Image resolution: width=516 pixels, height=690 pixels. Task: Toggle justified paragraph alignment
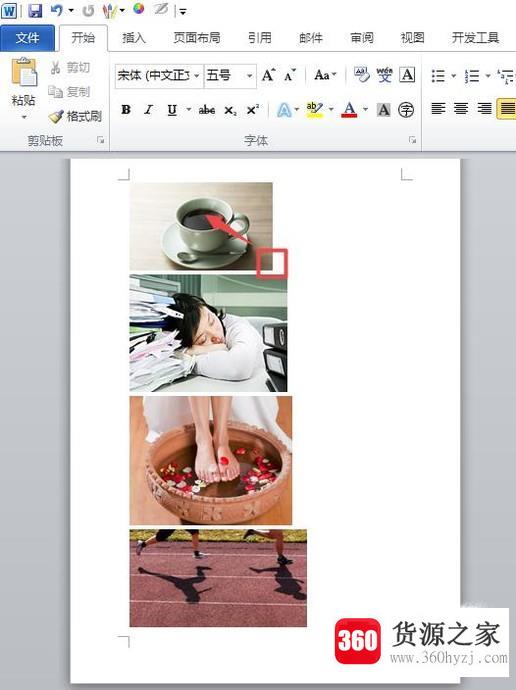(x=506, y=108)
